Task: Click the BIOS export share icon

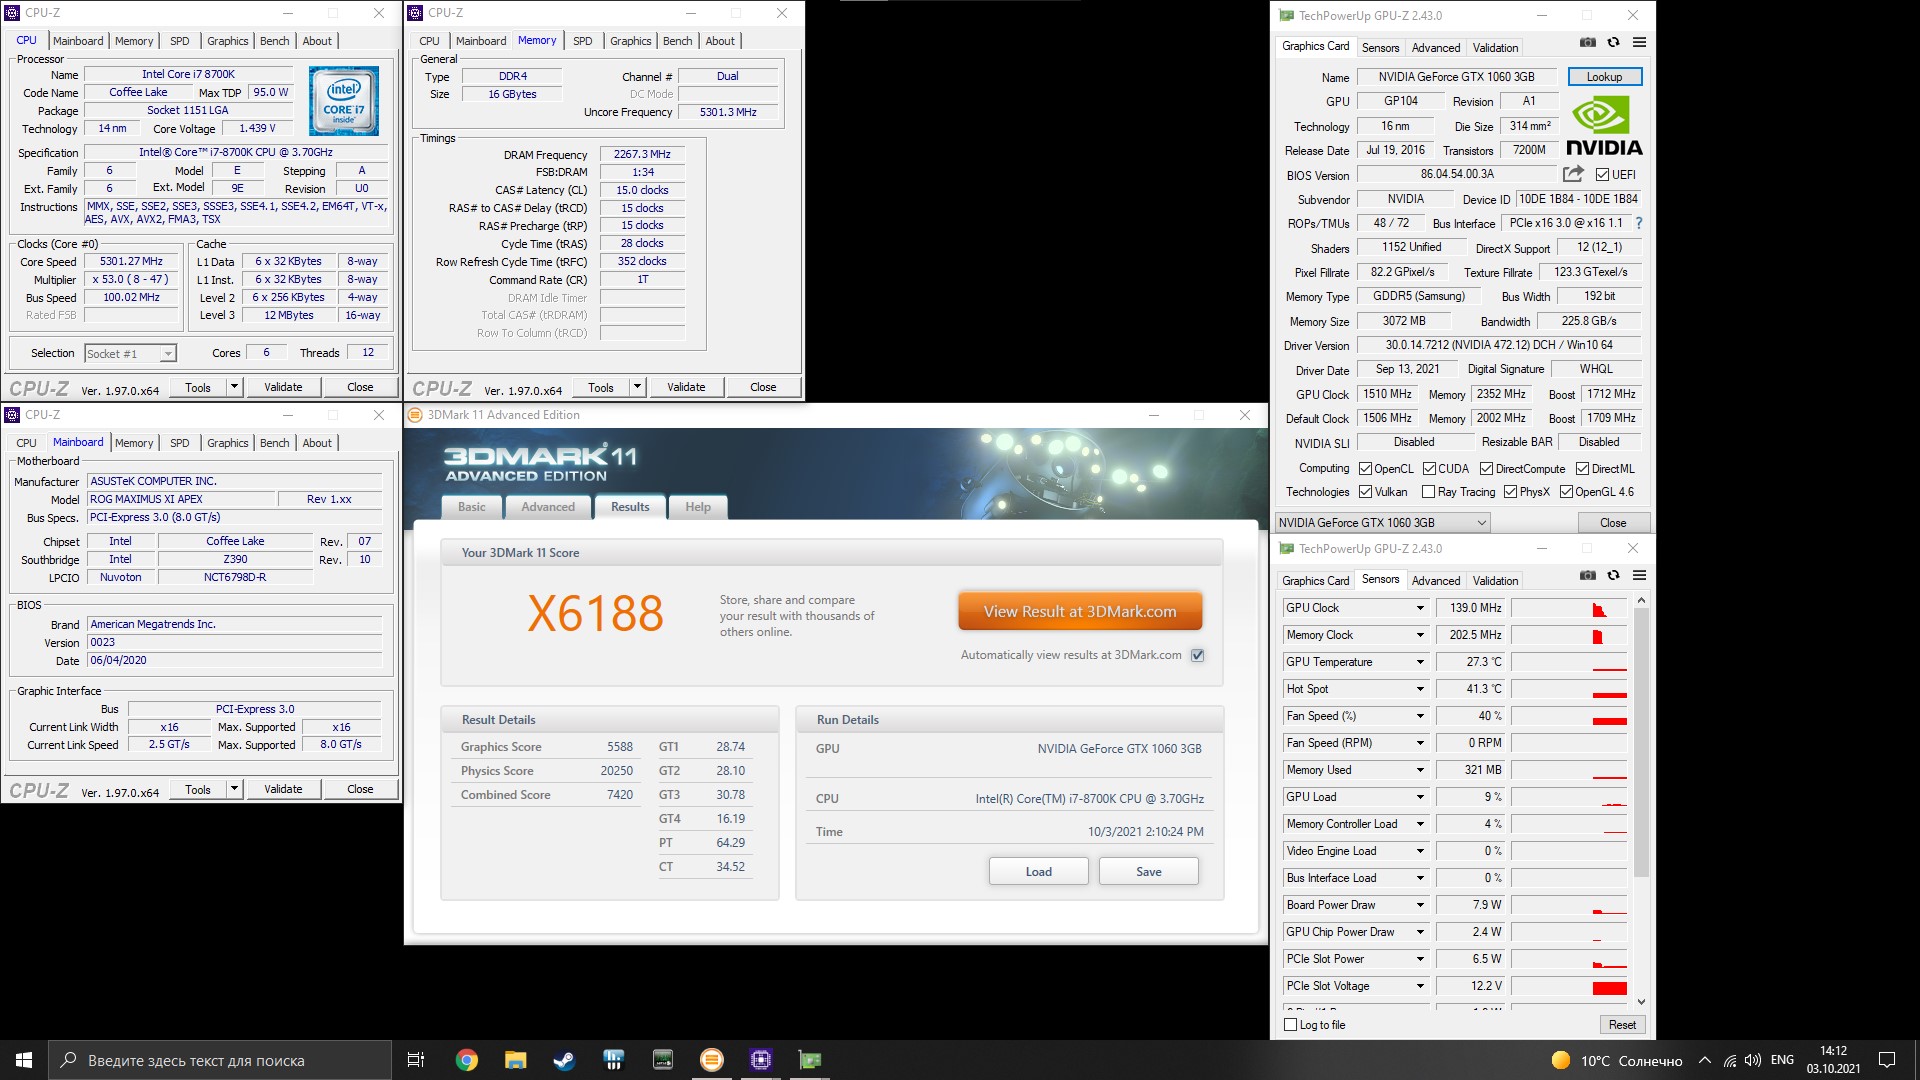Action: pyautogui.click(x=1573, y=173)
